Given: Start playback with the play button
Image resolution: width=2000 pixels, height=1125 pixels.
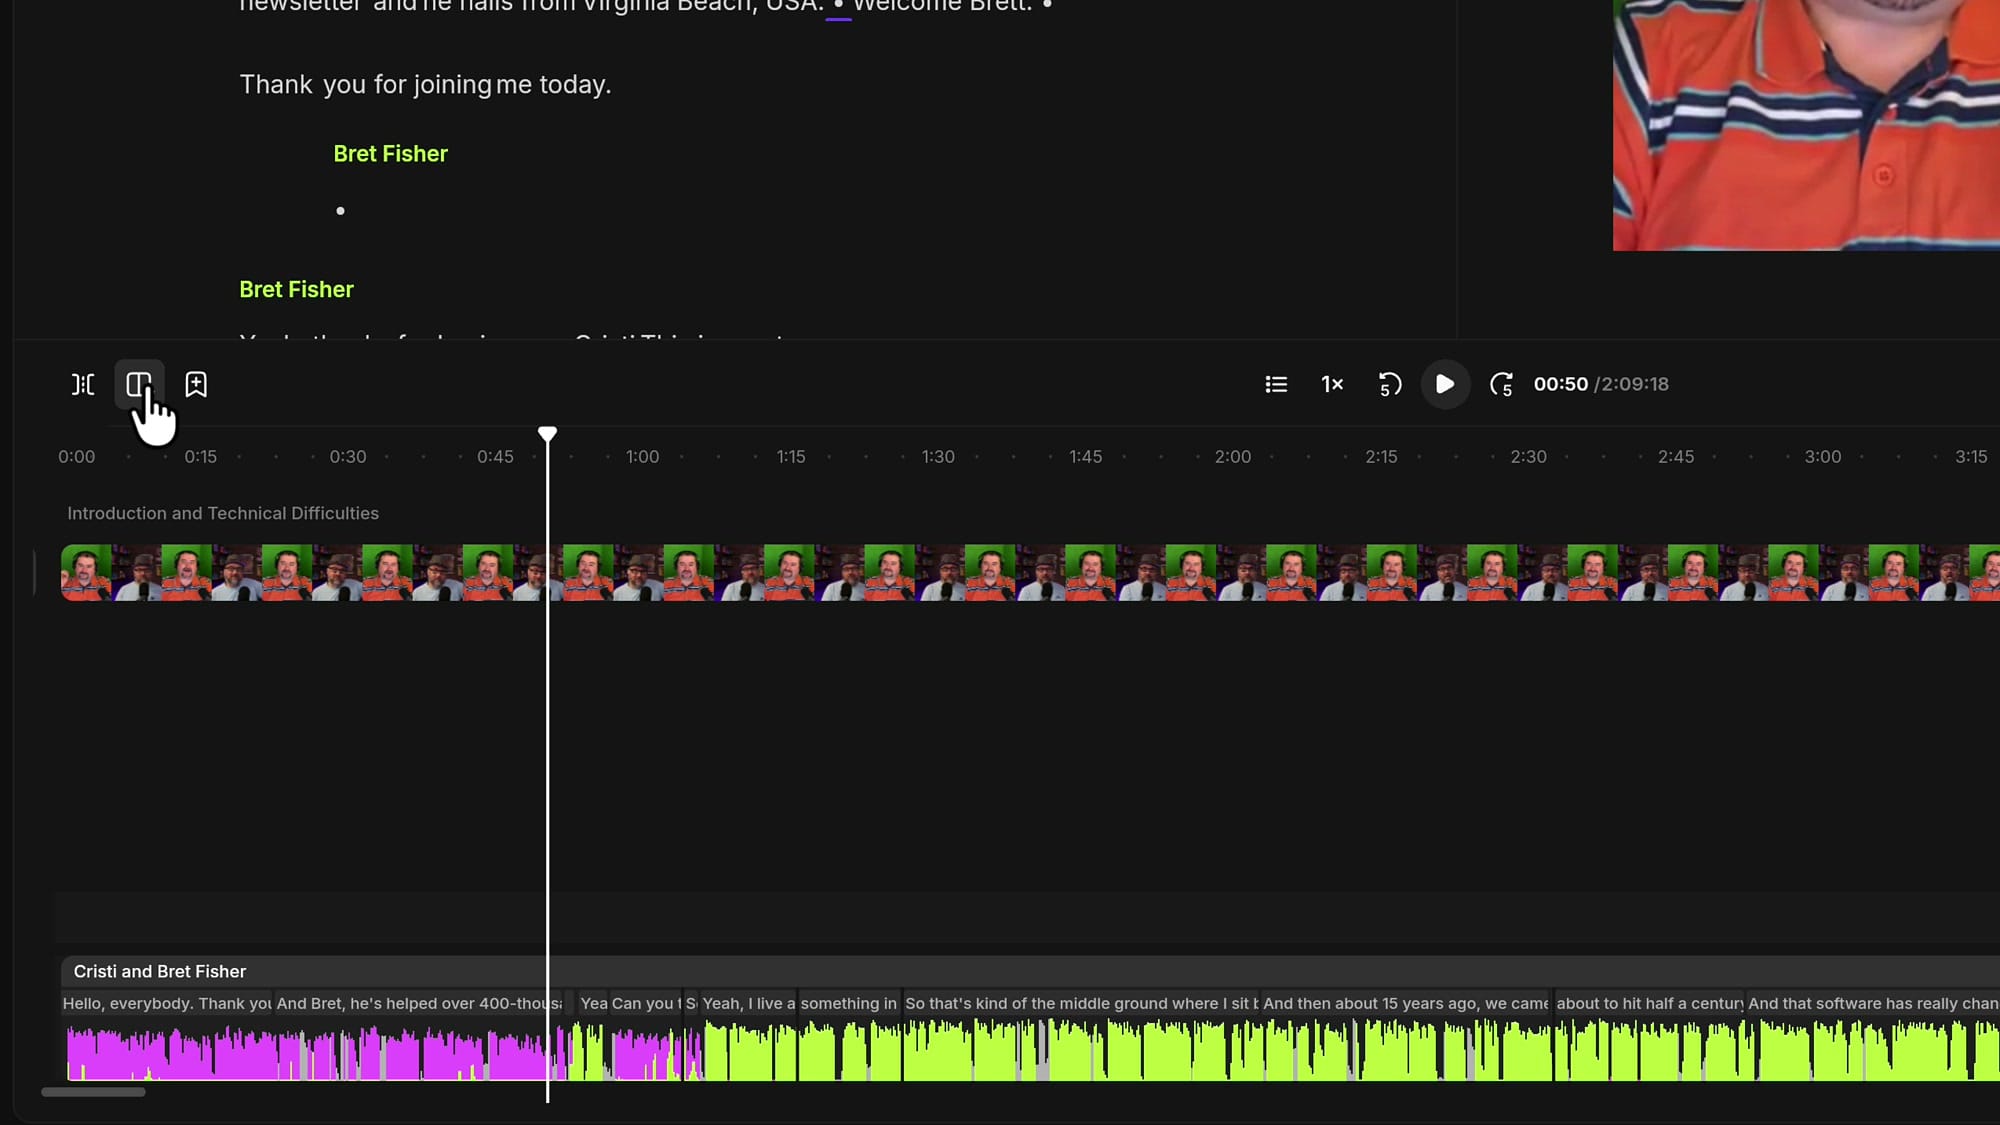Looking at the screenshot, I should click(x=1445, y=384).
